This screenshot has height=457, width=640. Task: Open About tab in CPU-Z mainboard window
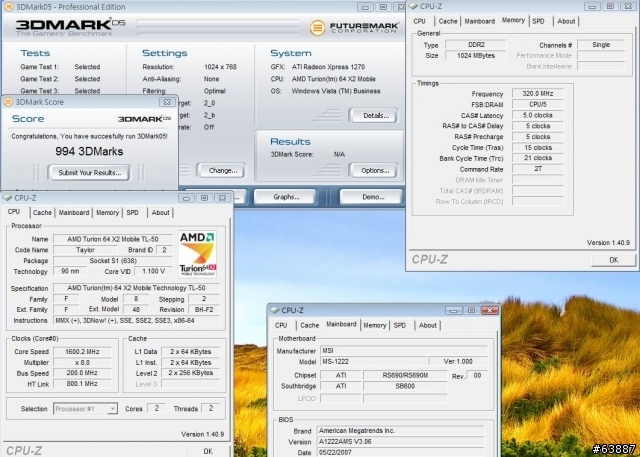point(428,325)
